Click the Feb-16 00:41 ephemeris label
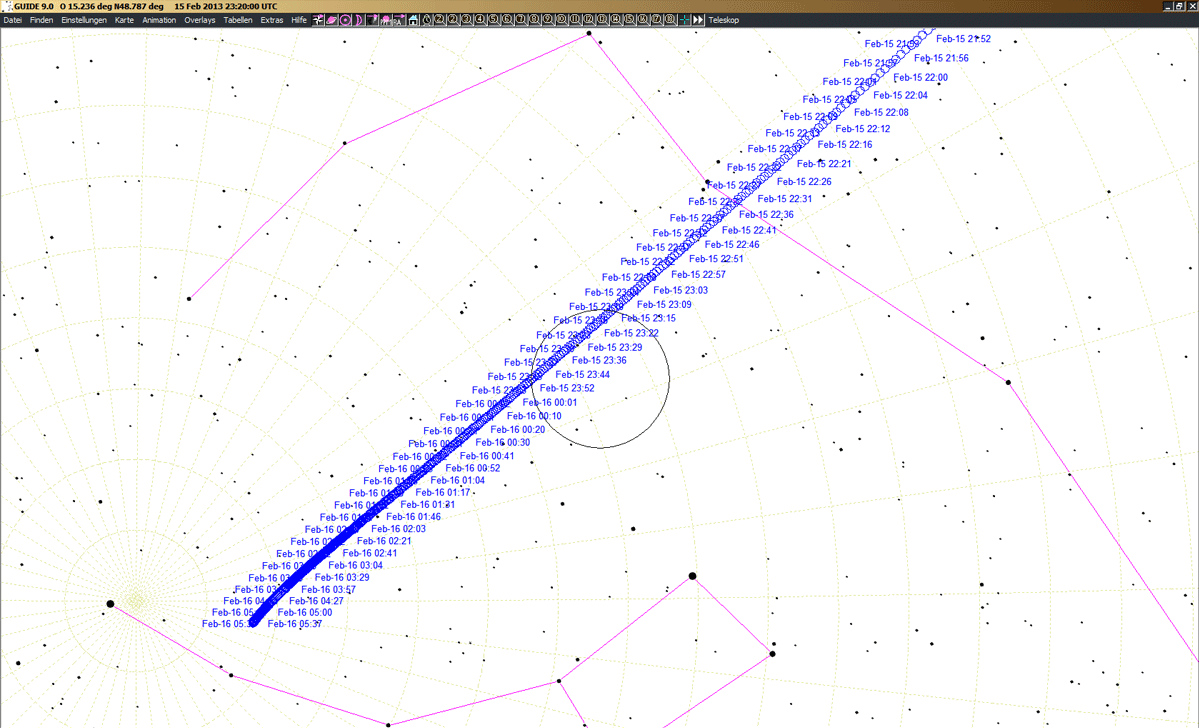Viewport: 1199px width, 728px height. tap(487, 456)
